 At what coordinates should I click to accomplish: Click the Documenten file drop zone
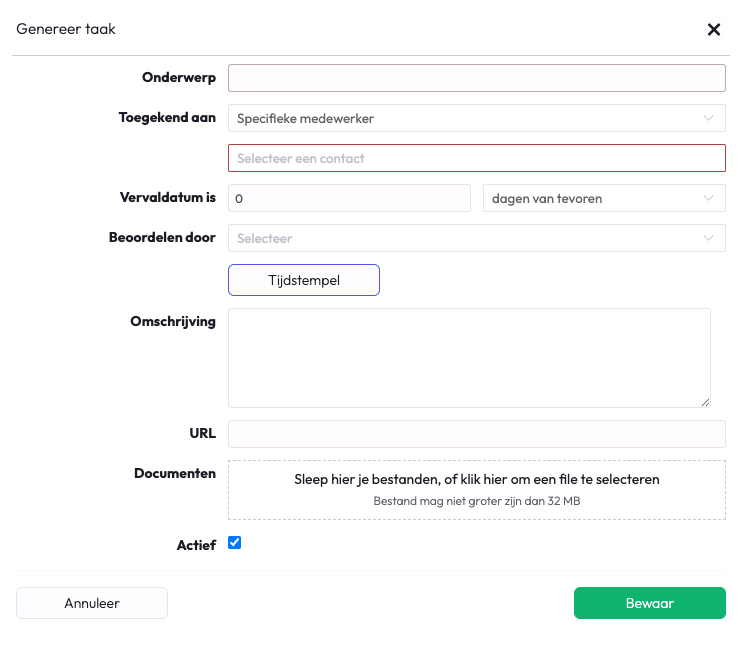476,489
